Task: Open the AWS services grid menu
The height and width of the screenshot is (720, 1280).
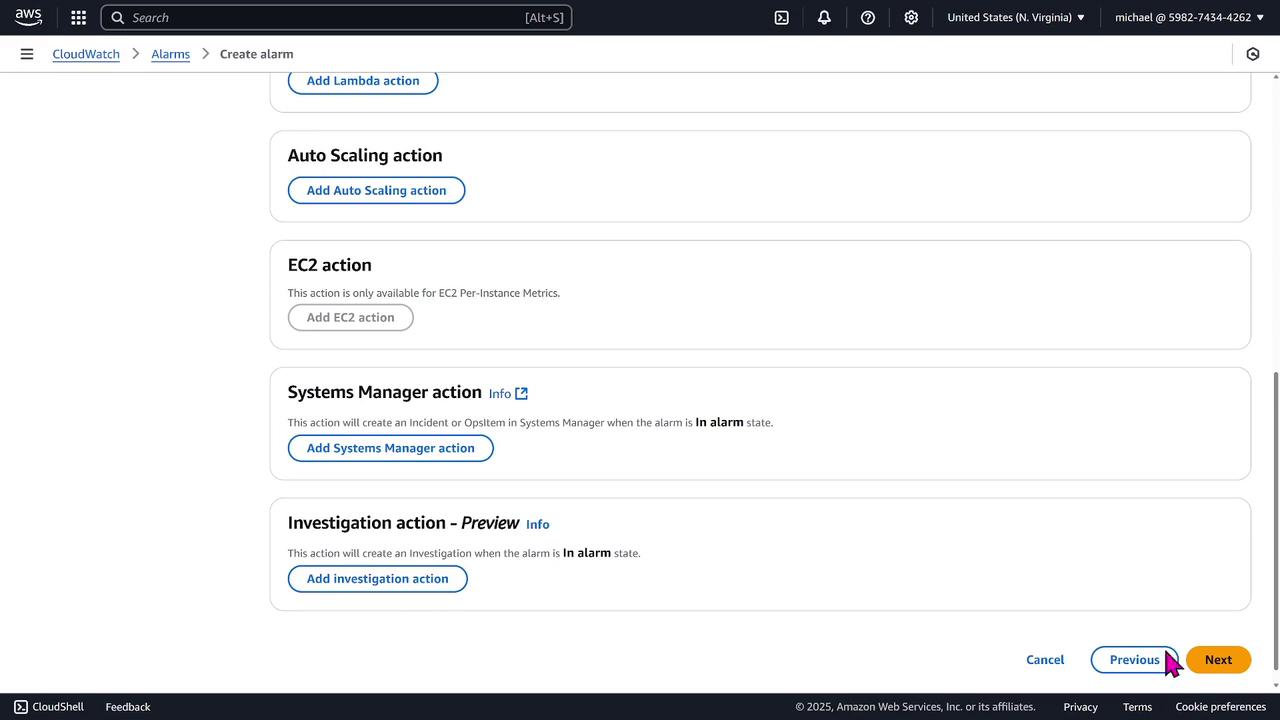Action: pos(78,17)
